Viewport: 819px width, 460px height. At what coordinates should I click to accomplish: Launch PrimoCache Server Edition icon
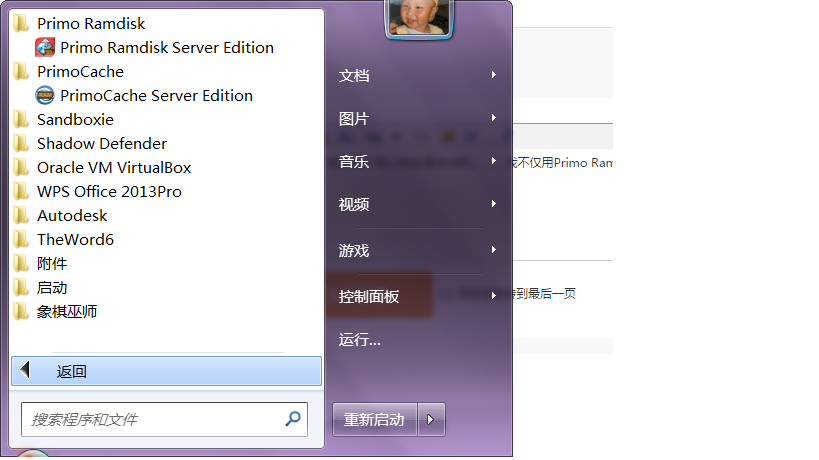[45, 96]
